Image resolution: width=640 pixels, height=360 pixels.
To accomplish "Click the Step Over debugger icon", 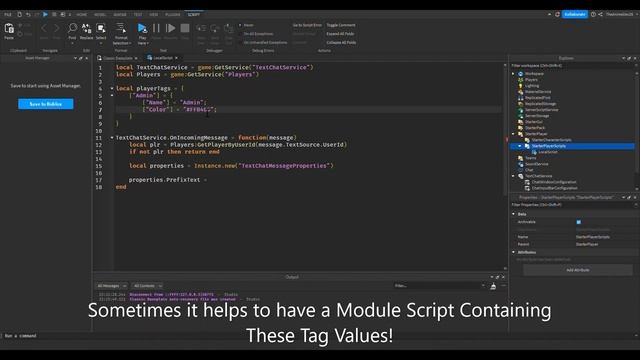I will 215,28.
